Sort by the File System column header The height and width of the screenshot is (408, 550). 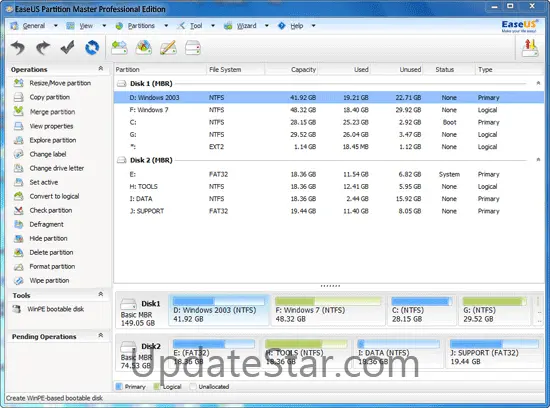tap(235, 69)
